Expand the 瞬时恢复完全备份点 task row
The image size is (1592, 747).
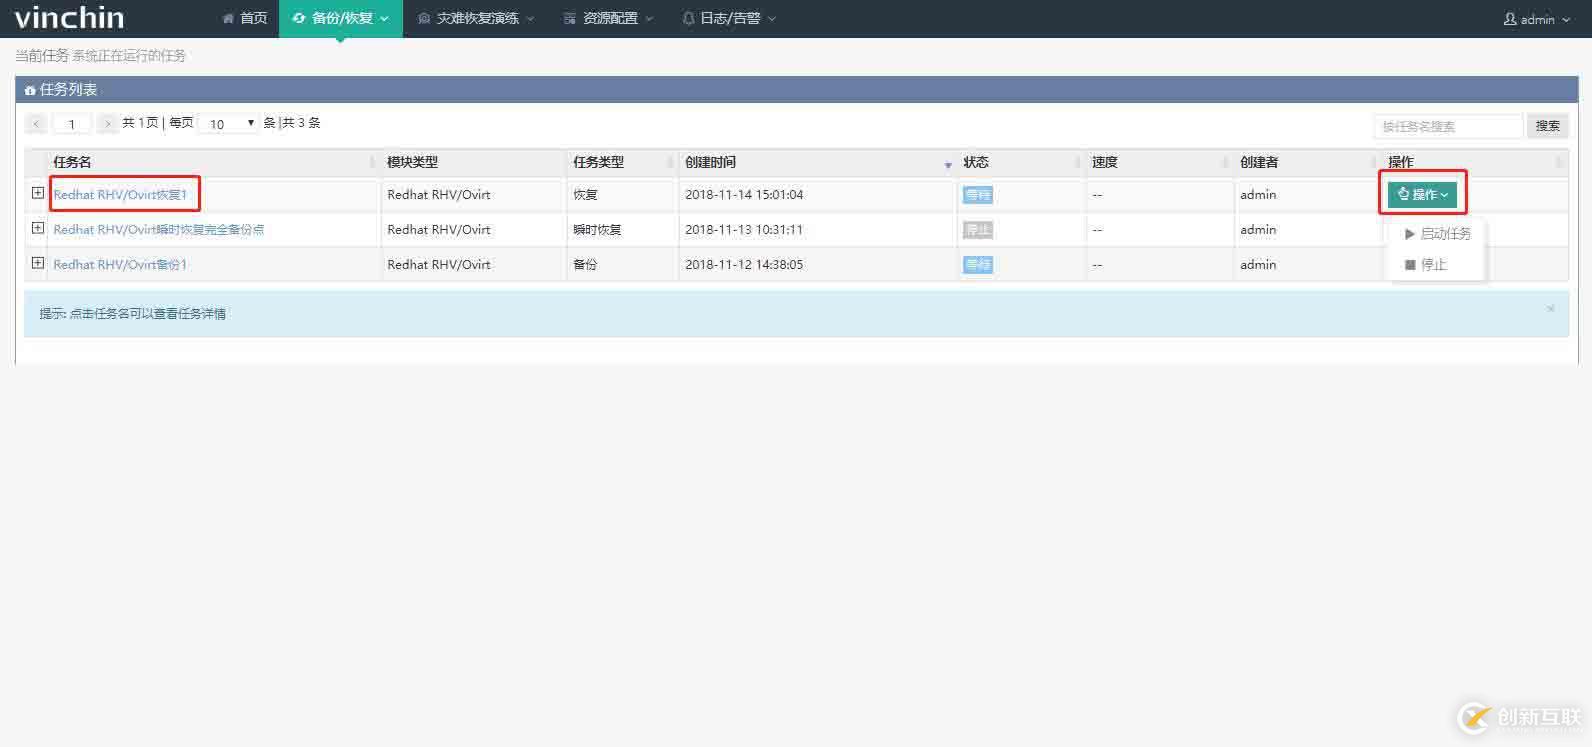(x=38, y=228)
